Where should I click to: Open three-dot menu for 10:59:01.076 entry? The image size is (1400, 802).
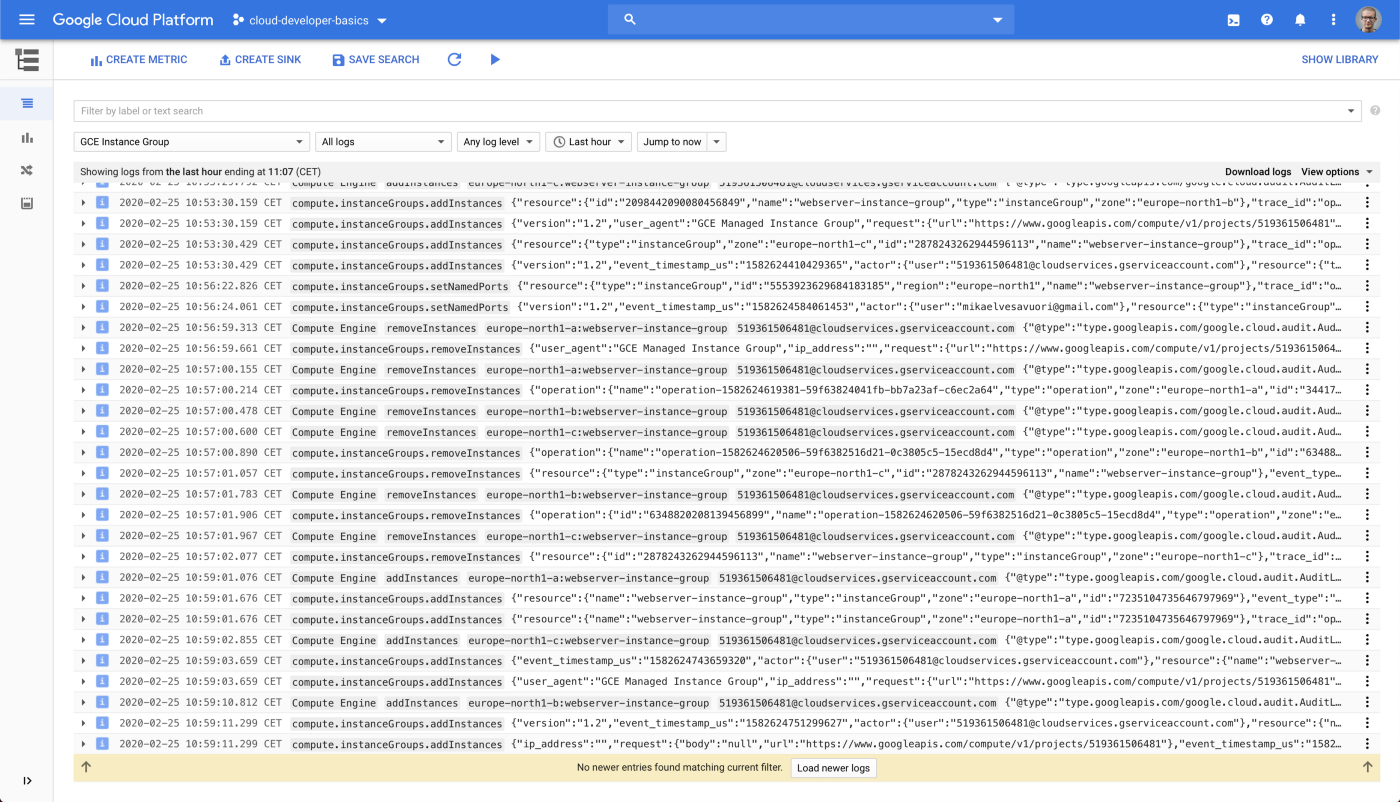(x=1367, y=578)
